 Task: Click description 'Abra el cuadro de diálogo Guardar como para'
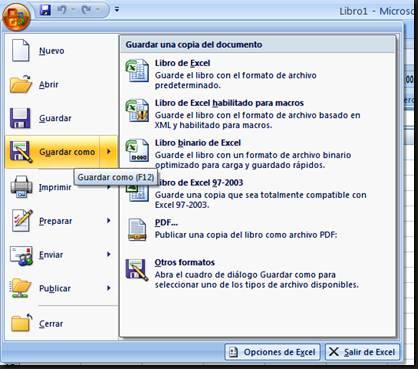(x=245, y=275)
